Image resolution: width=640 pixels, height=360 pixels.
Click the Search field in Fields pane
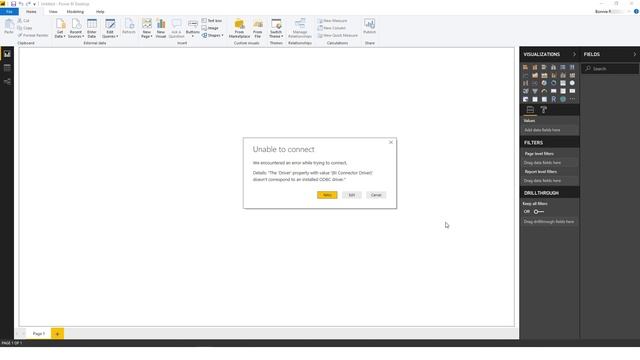[x=610, y=69]
